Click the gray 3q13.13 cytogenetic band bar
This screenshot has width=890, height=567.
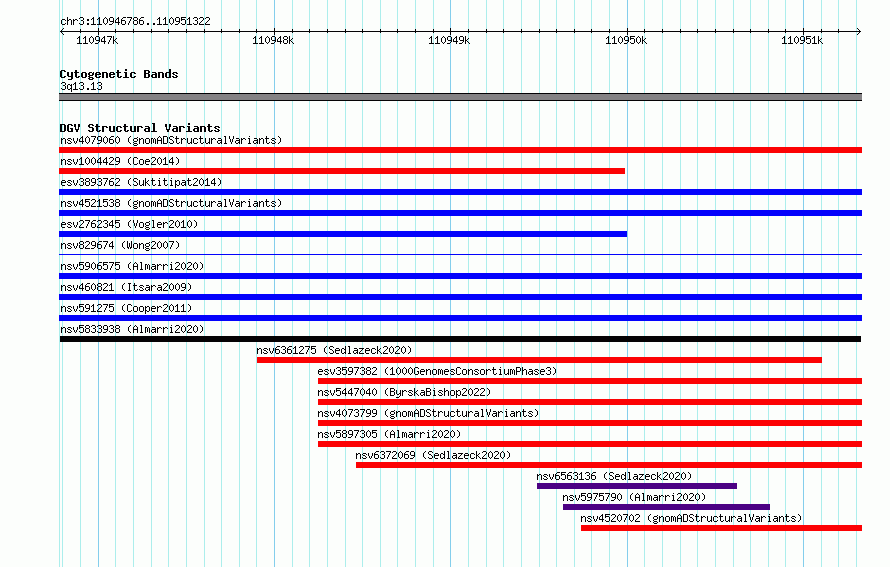pyautogui.click(x=460, y=97)
